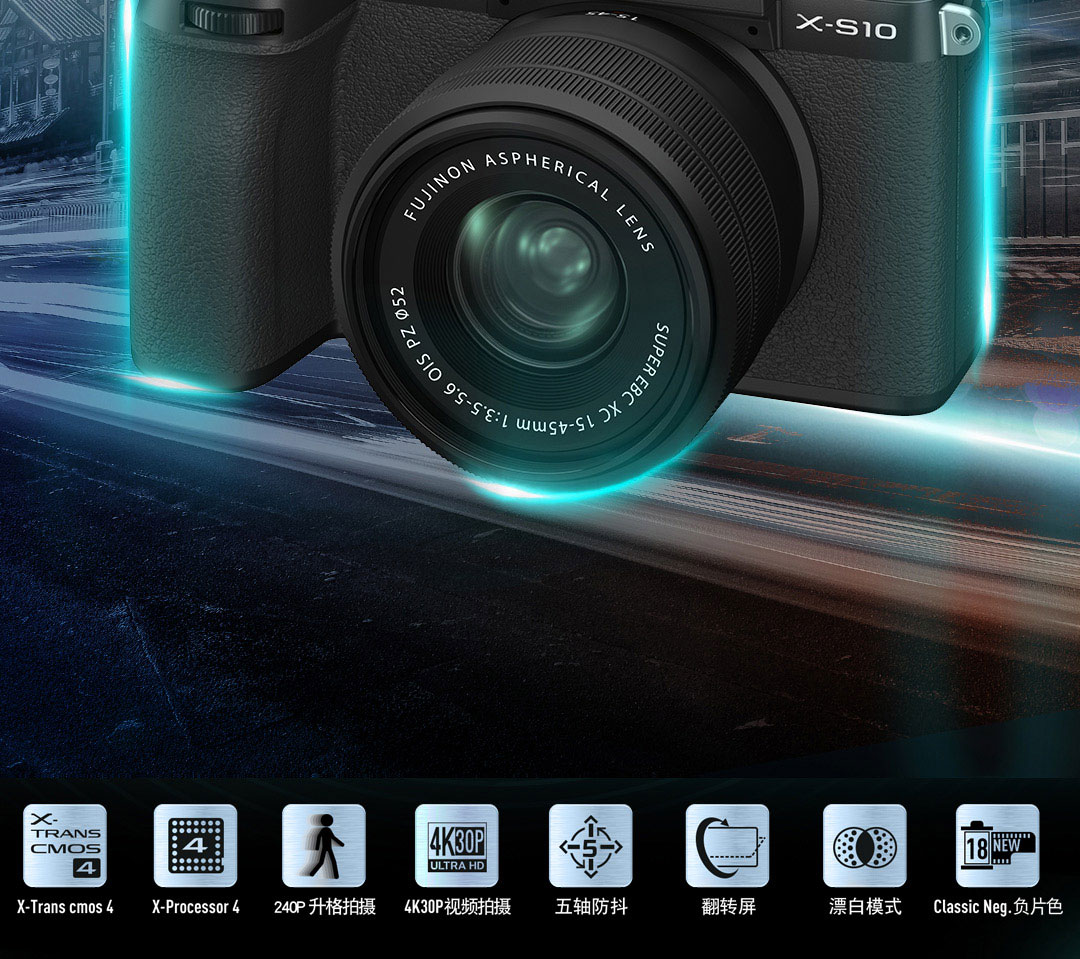Click the camera top dial

tap(234, 17)
